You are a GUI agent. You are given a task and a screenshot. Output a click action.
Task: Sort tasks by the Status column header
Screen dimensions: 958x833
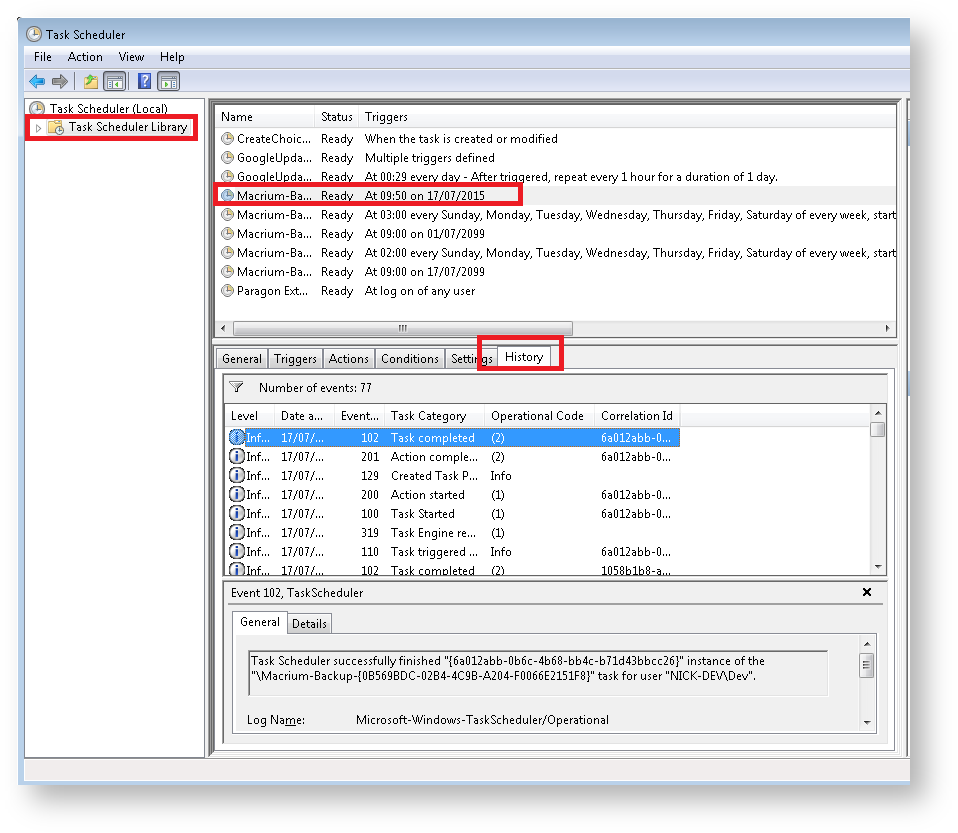click(337, 117)
